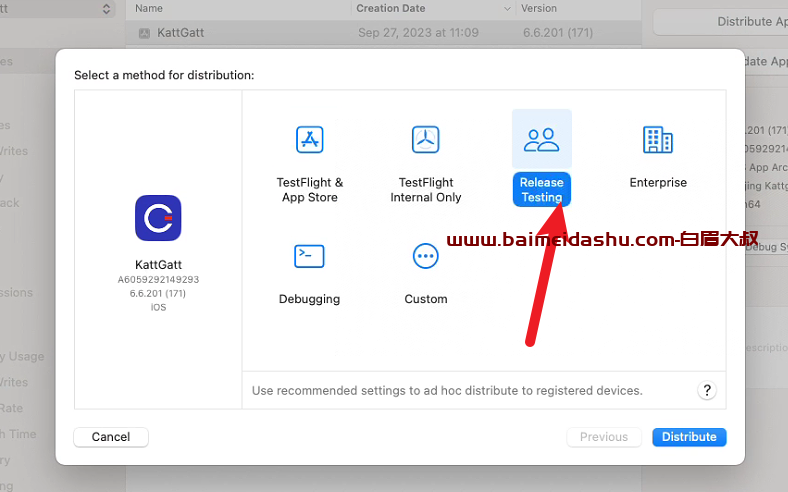Choose TestFlight Internal Only icon
This screenshot has width=788, height=492.
426,139
